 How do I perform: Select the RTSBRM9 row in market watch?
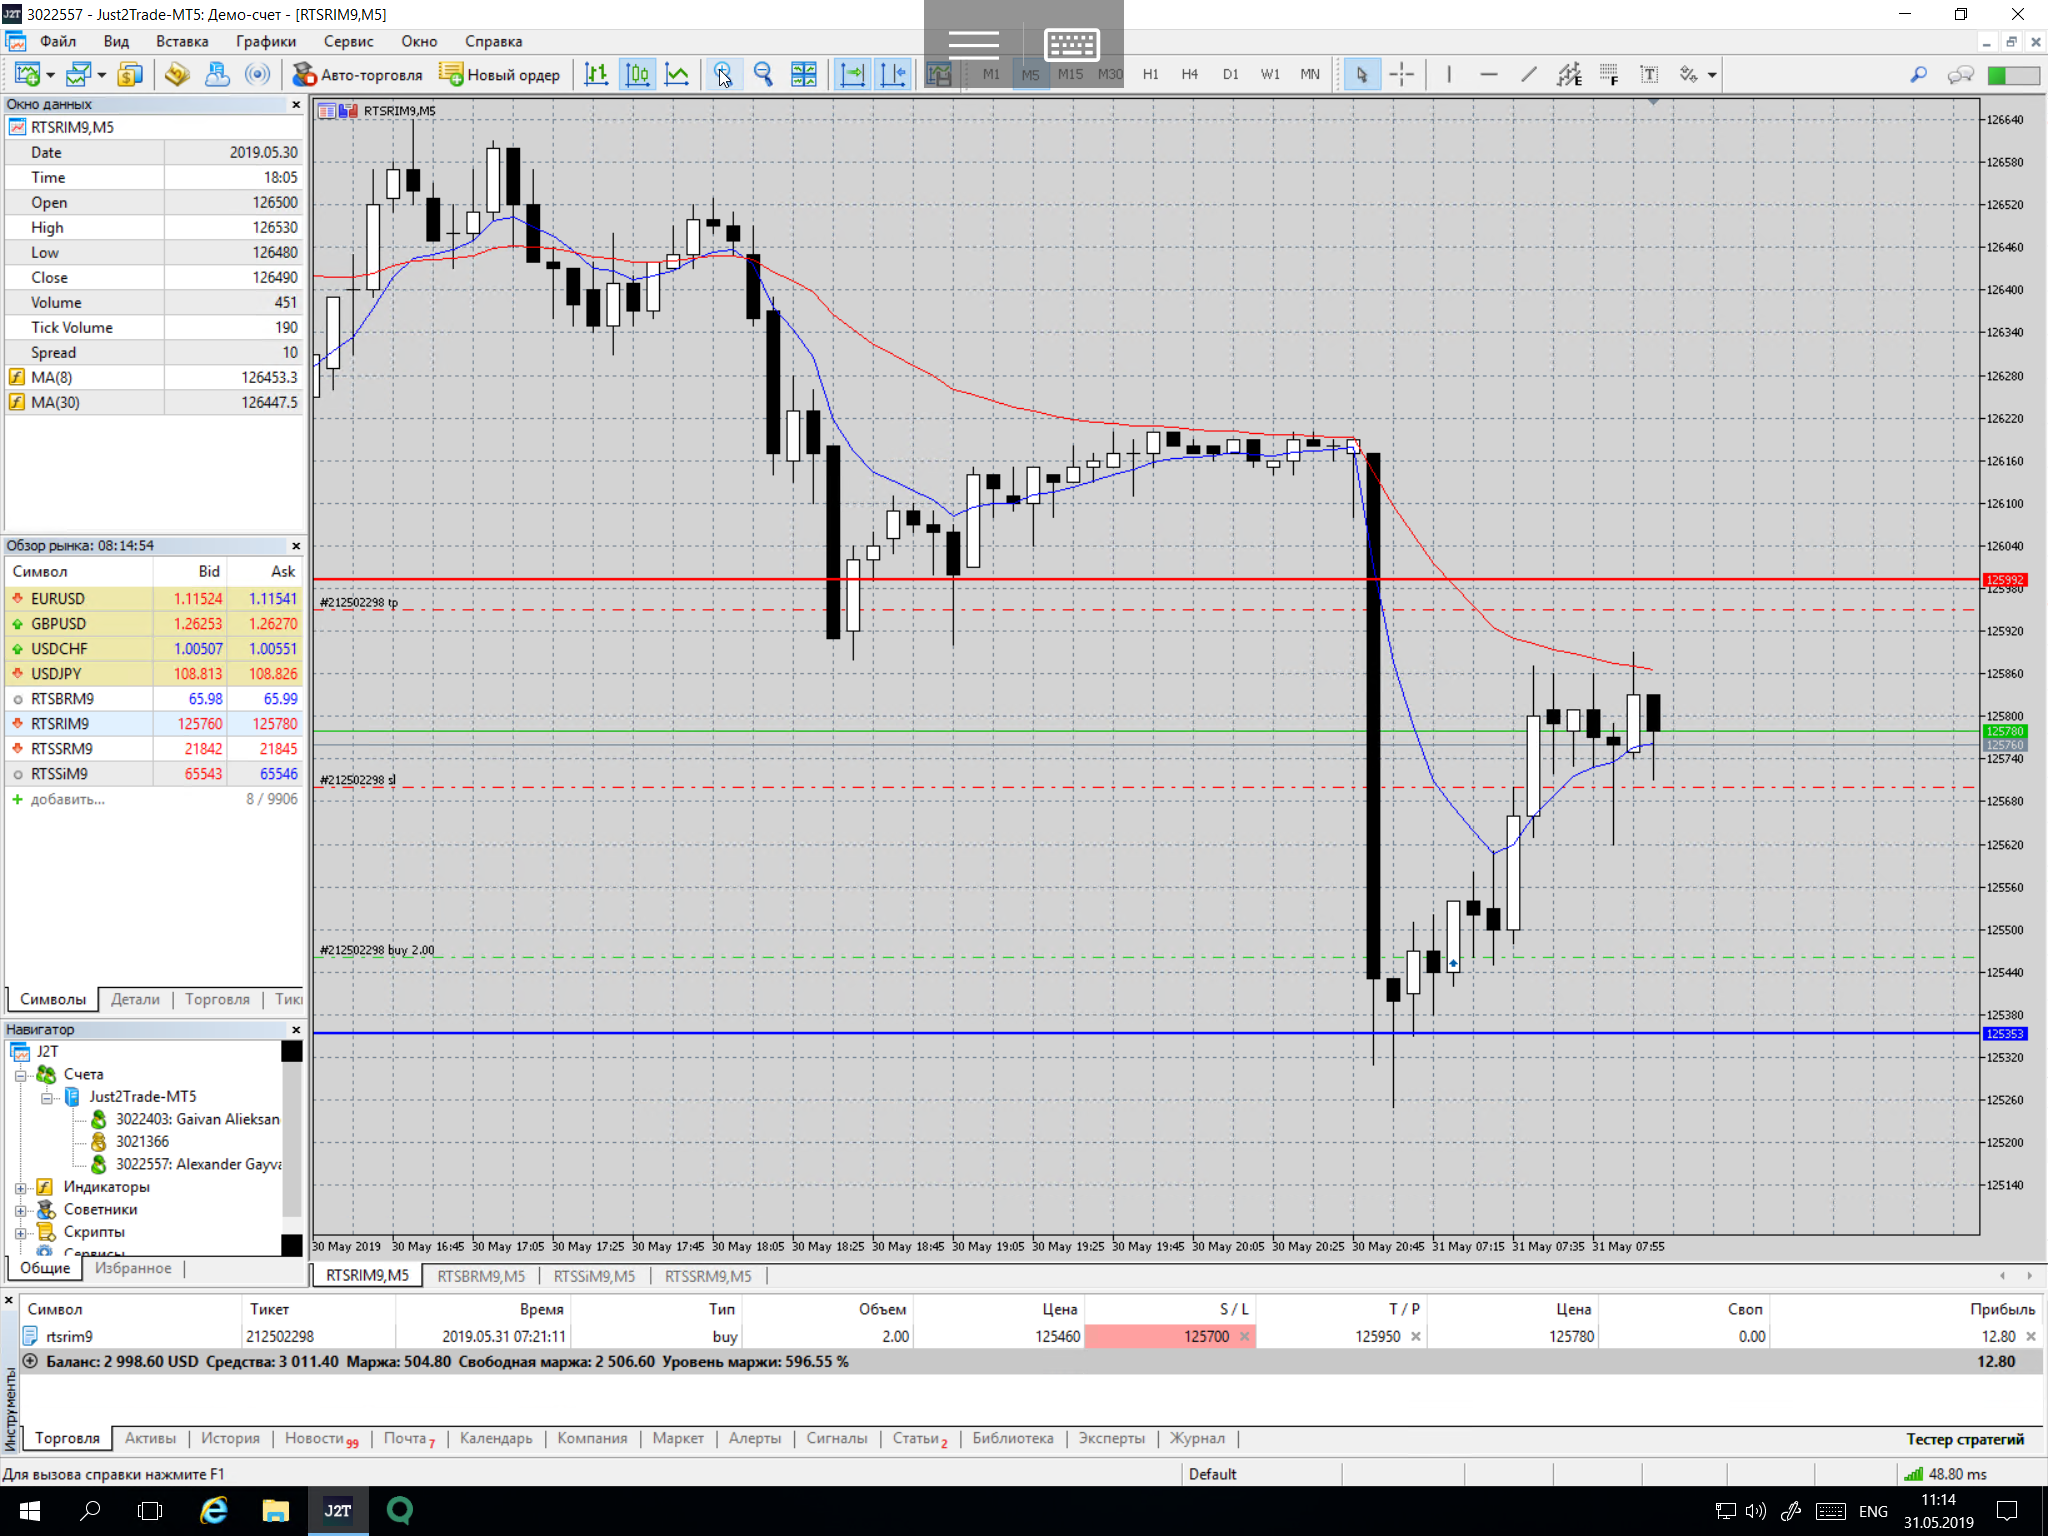62,699
